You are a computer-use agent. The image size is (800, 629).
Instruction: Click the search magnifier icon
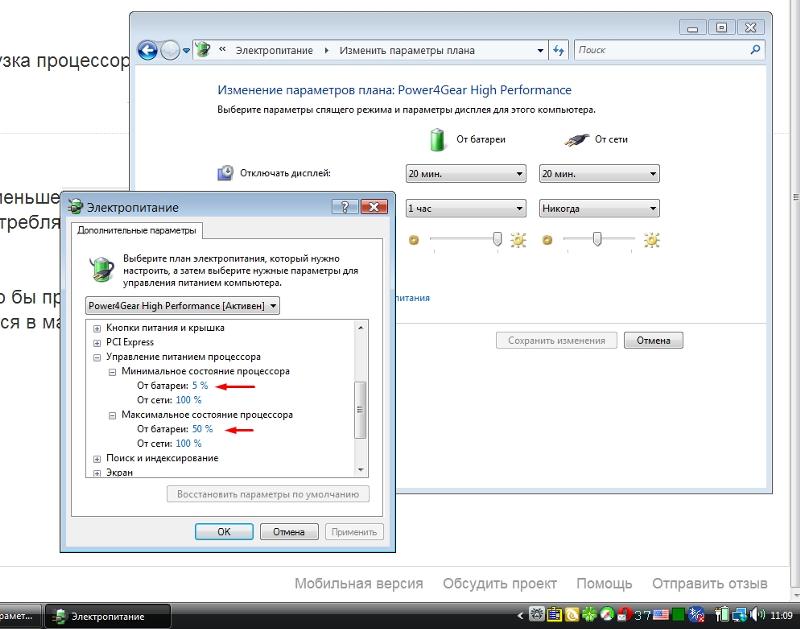point(755,49)
